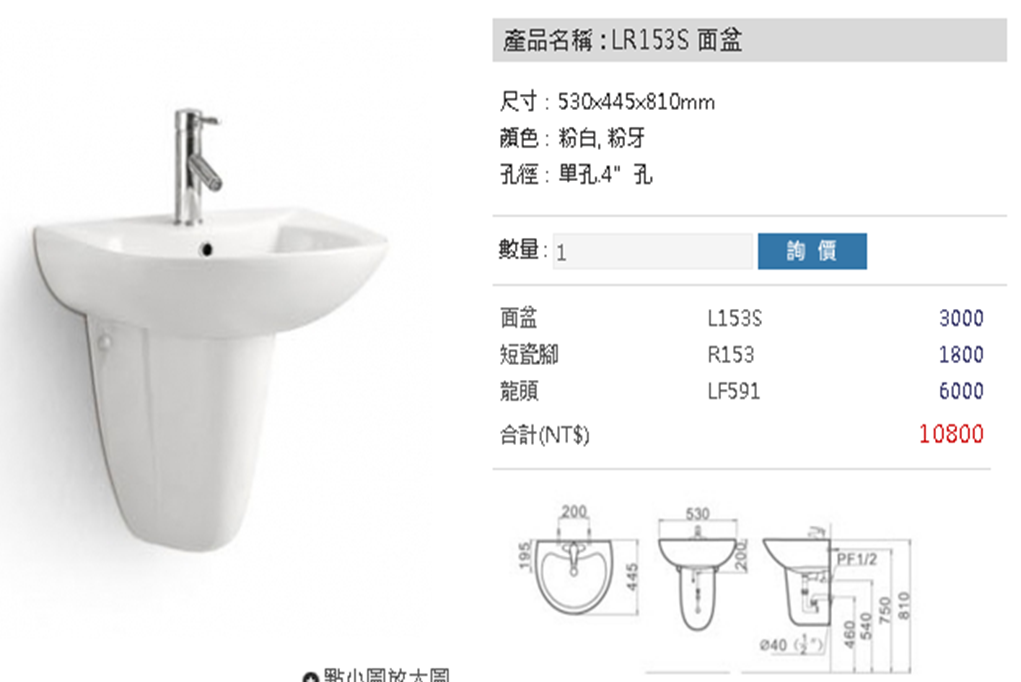The image size is (1021, 682).
Task: Select the LF591 faucet model code
Action: click(733, 391)
